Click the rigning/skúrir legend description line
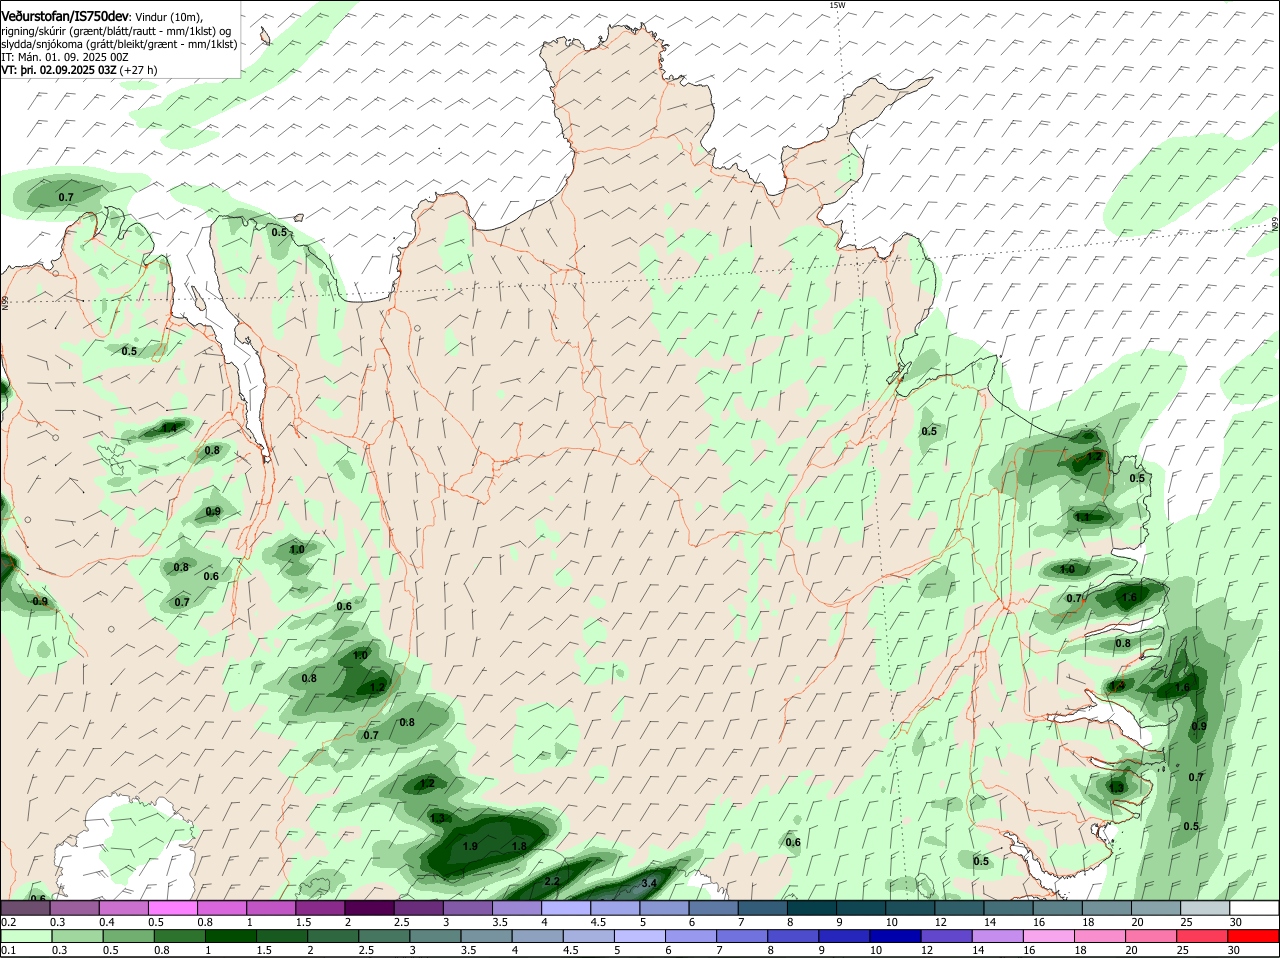The height and width of the screenshot is (958, 1280). 116,31
